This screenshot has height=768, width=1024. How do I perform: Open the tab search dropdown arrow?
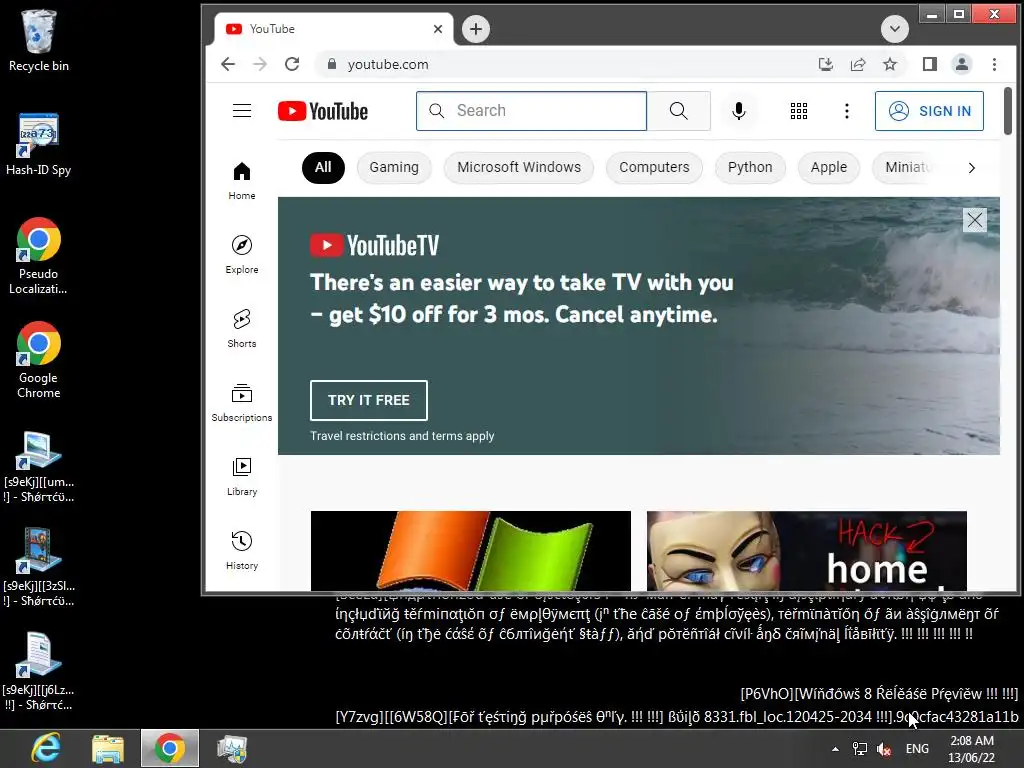[895, 29]
